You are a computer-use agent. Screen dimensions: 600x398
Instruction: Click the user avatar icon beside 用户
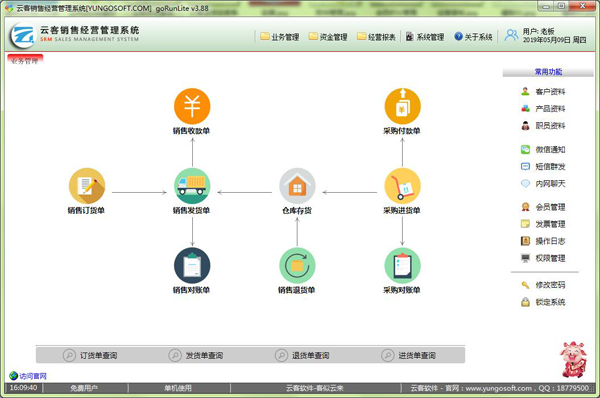pyautogui.click(x=511, y=35)
